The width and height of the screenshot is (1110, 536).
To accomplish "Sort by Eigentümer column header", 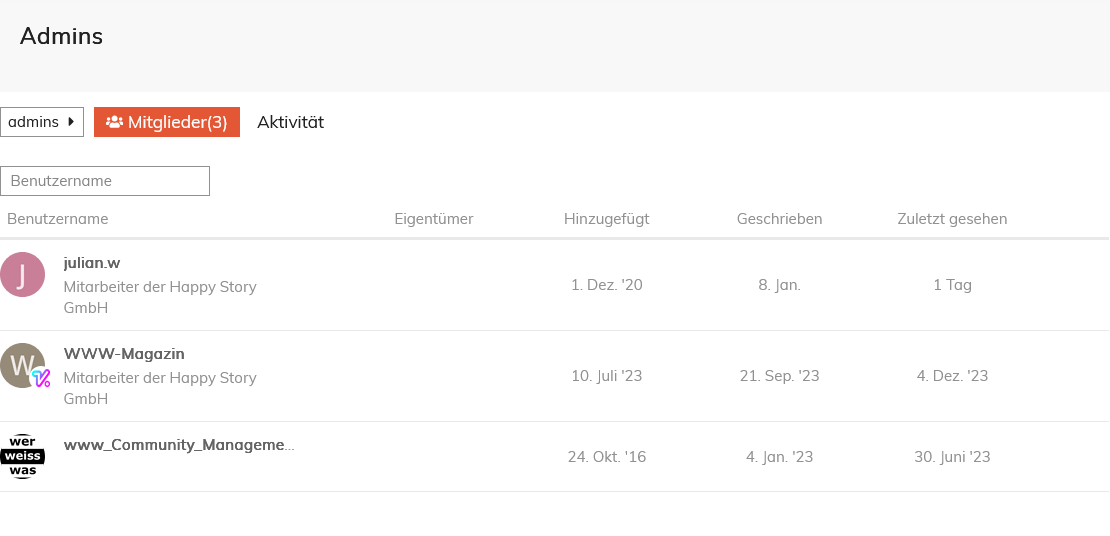I will coord(434,219).
